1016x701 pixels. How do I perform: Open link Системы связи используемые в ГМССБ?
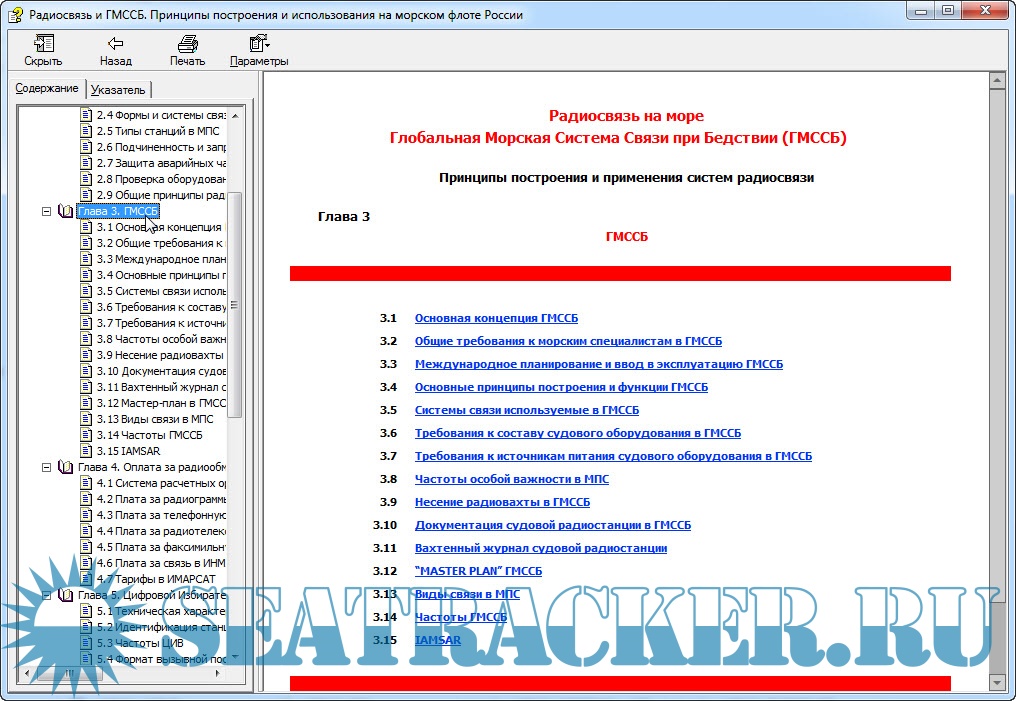[526, 410]
